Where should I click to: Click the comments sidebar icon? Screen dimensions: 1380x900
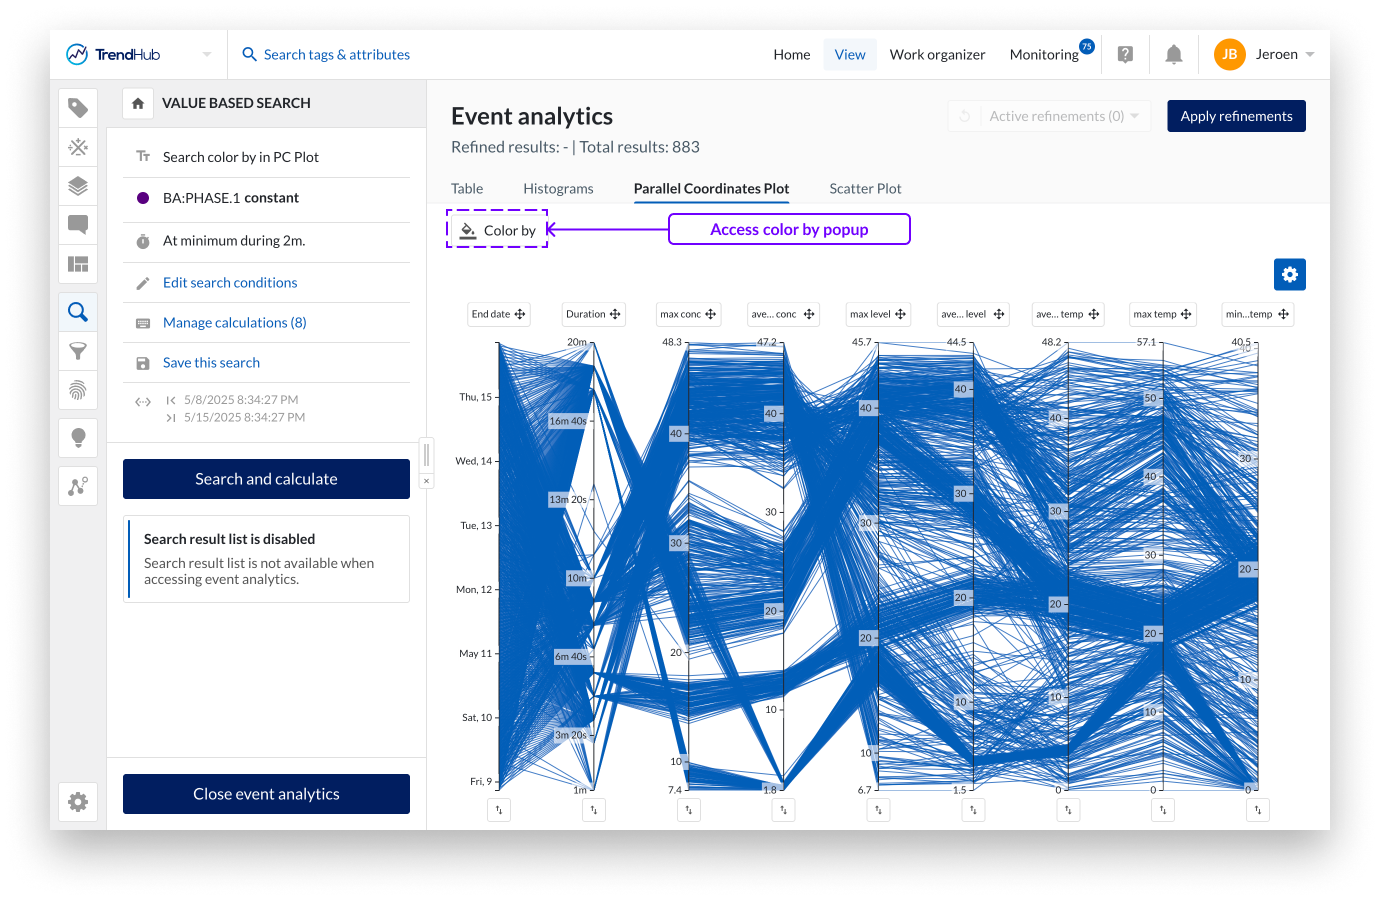pyautogui.click(x=78, y=224)
